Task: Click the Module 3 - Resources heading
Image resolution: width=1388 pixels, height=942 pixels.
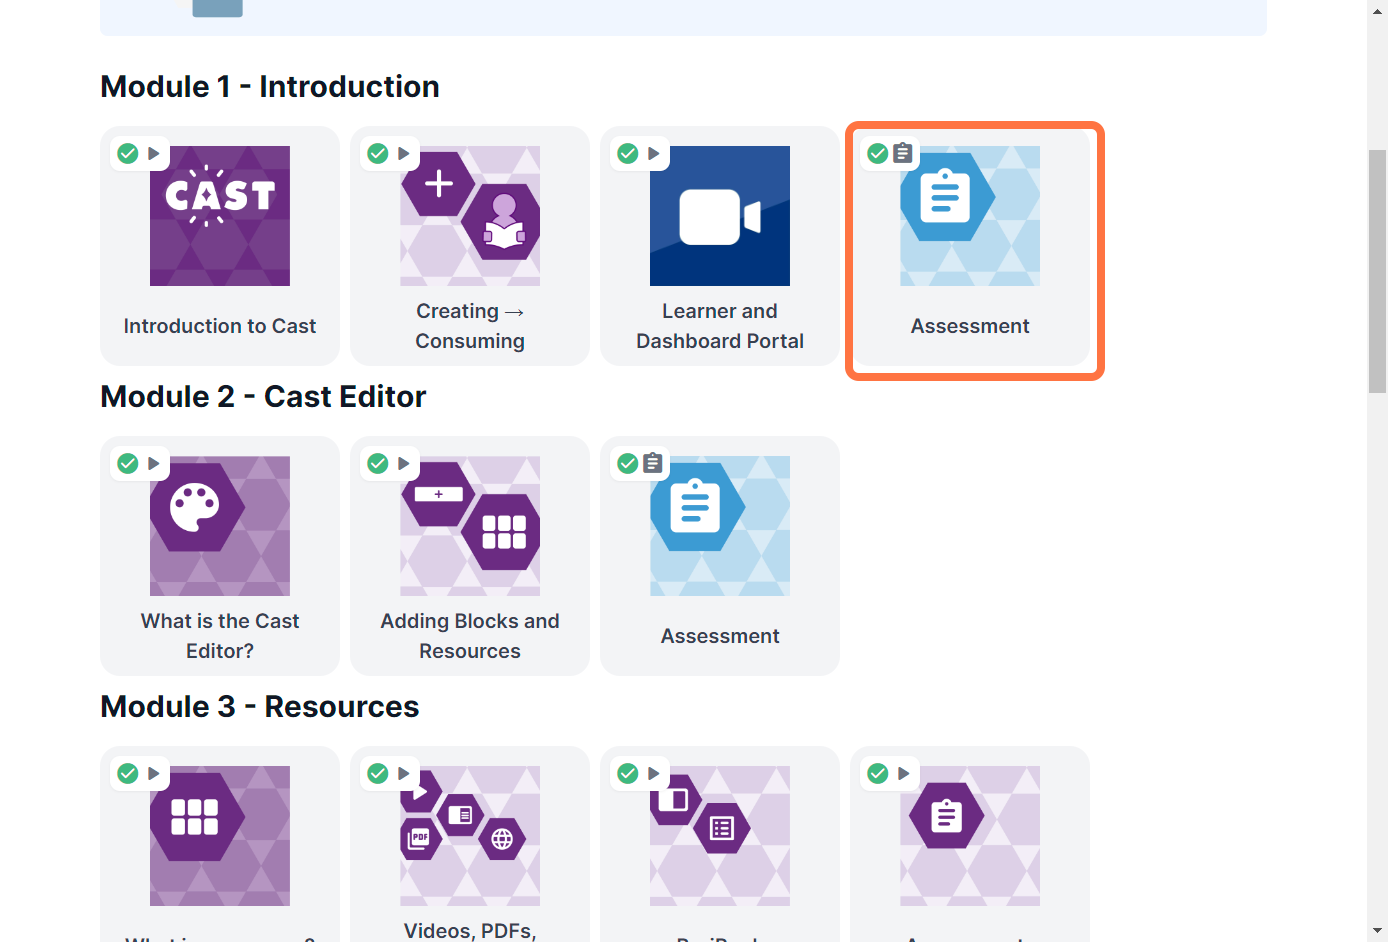Action: point(260,707)
